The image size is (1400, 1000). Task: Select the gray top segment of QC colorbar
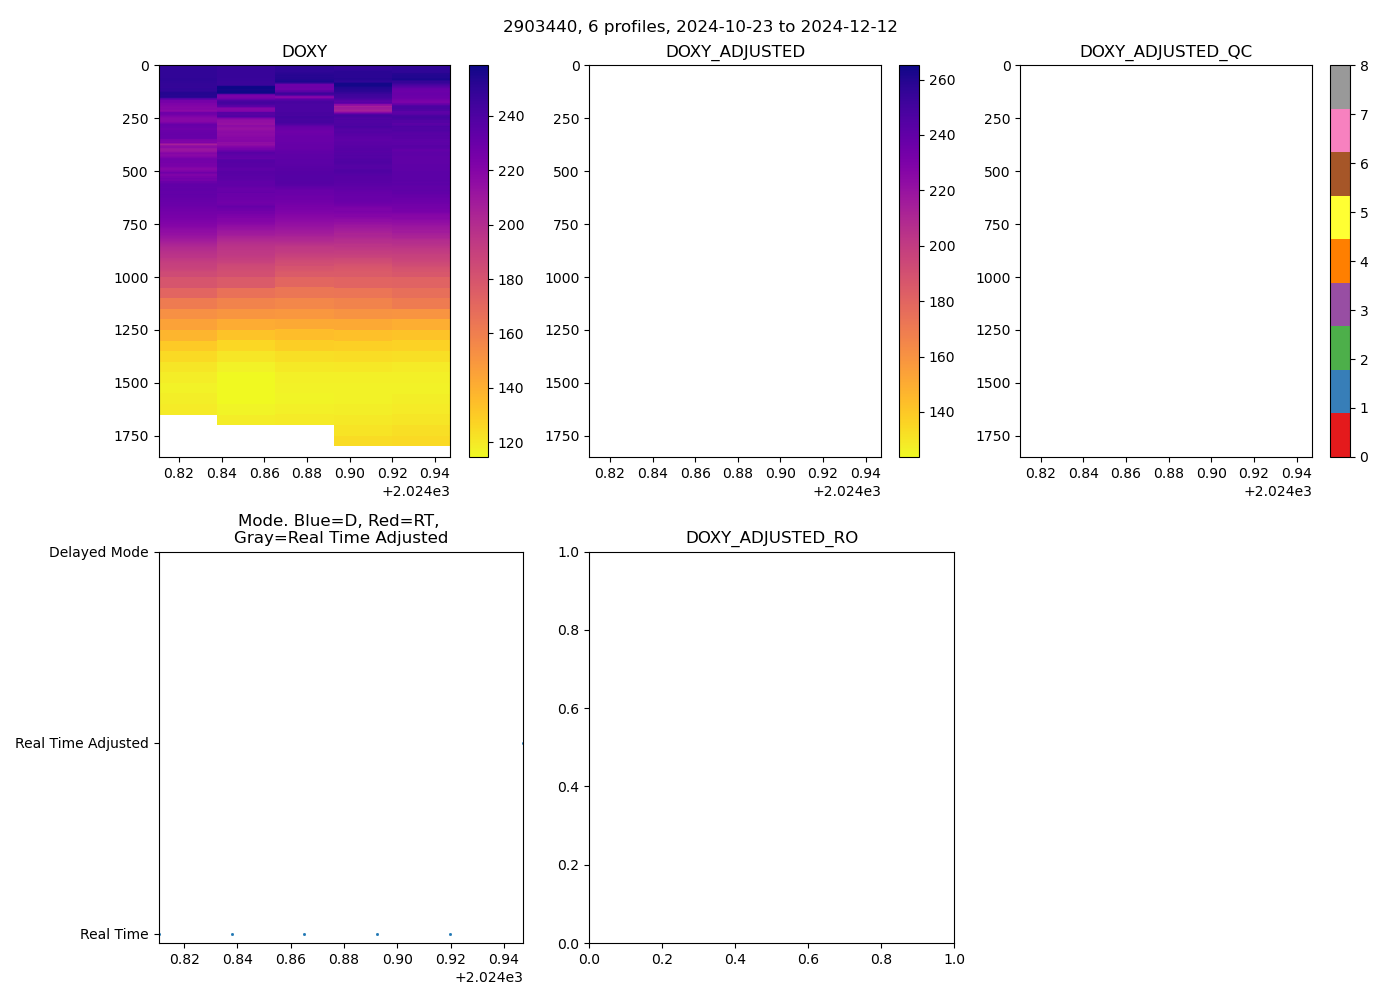(1340, 87)
